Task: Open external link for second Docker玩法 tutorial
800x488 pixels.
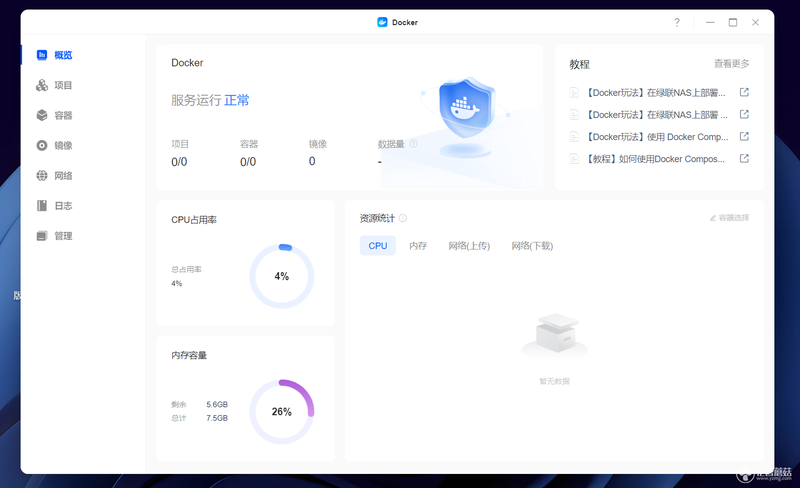Action: [x=744, y=114]
